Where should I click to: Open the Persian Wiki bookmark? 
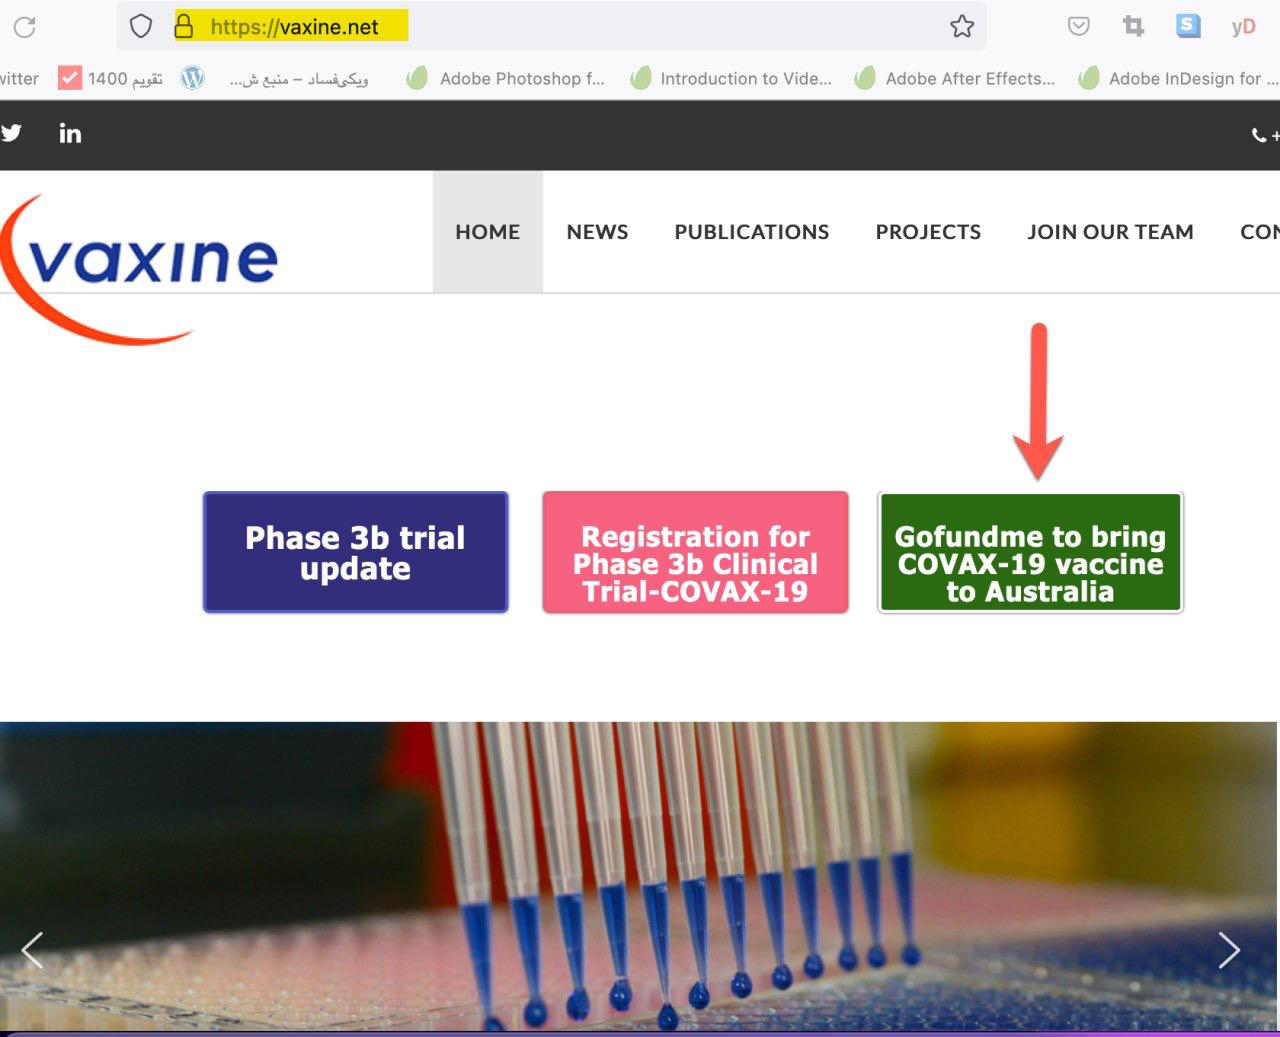(x=298, y=79)
